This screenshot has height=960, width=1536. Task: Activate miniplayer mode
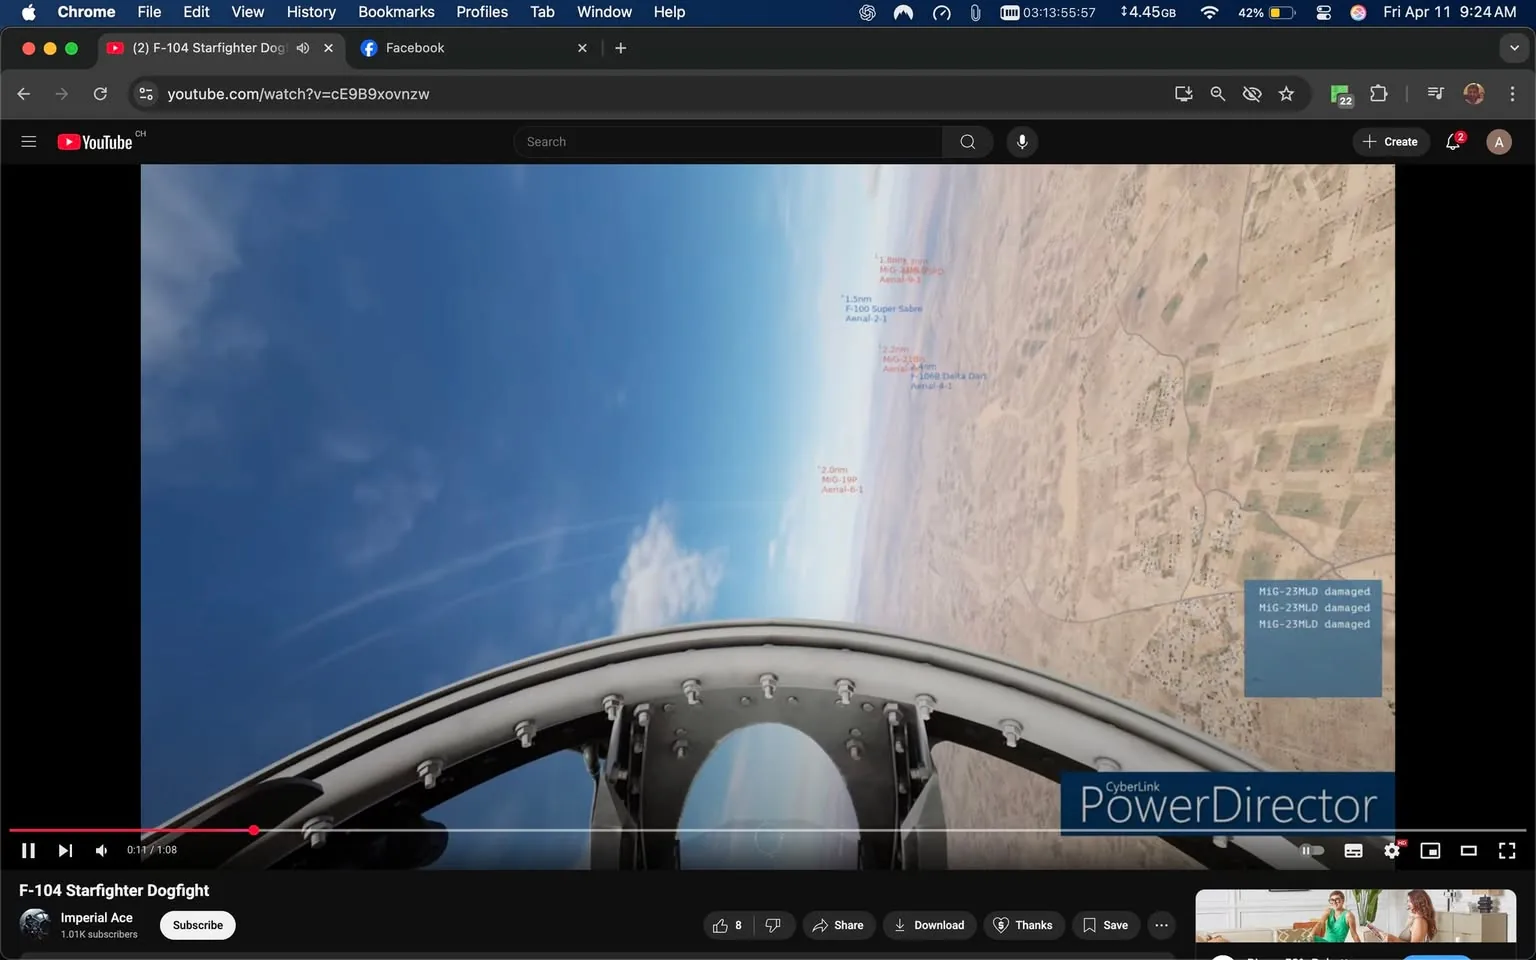(1430, 850)
